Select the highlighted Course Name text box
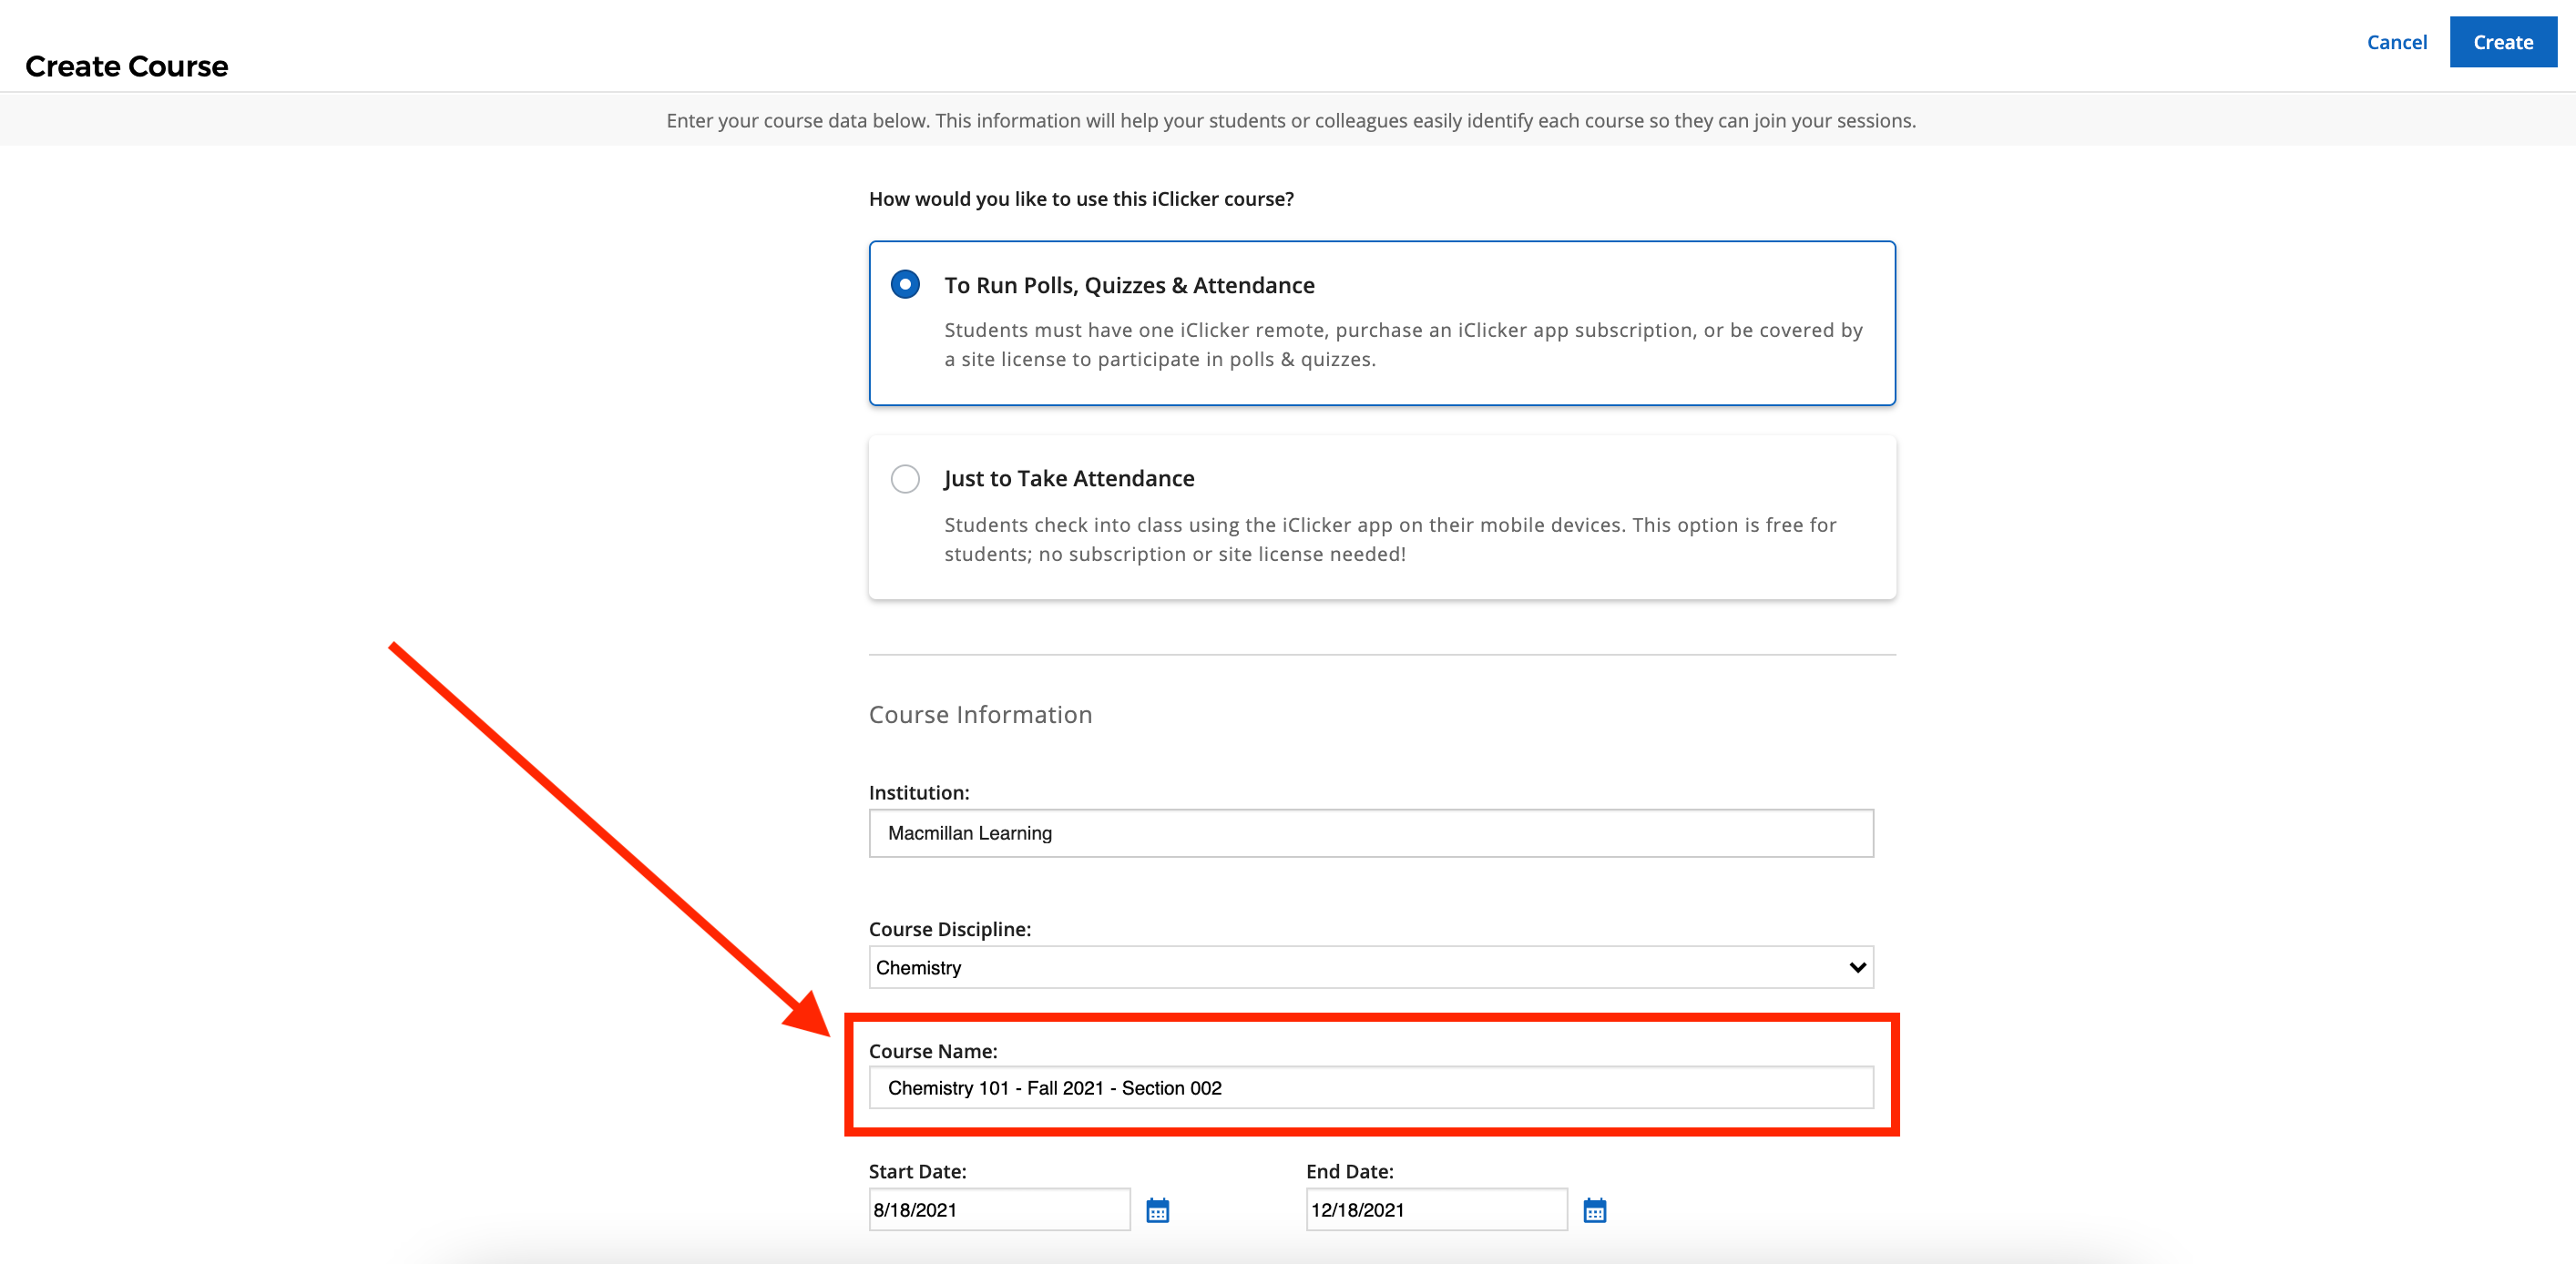 [1370, 1088]
